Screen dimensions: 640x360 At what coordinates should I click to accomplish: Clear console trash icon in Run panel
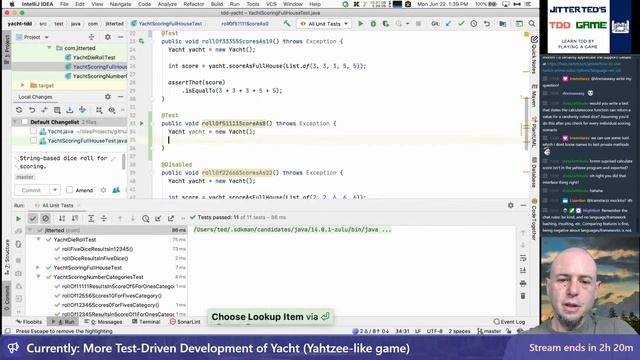(x=523, y=296)
